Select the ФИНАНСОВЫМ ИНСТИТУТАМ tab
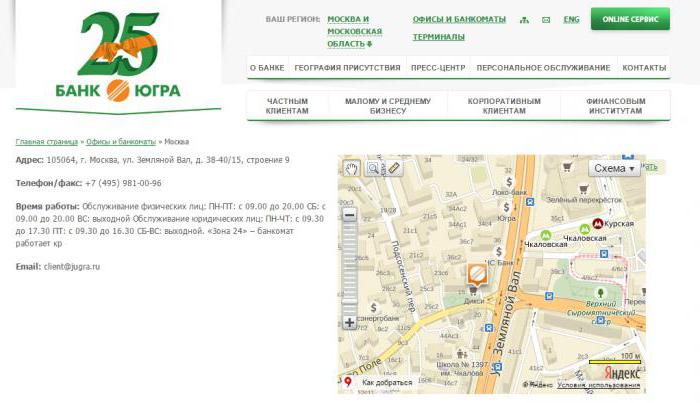Image resolution: width=700 pixels, height=403 pixels. point(616,106)
